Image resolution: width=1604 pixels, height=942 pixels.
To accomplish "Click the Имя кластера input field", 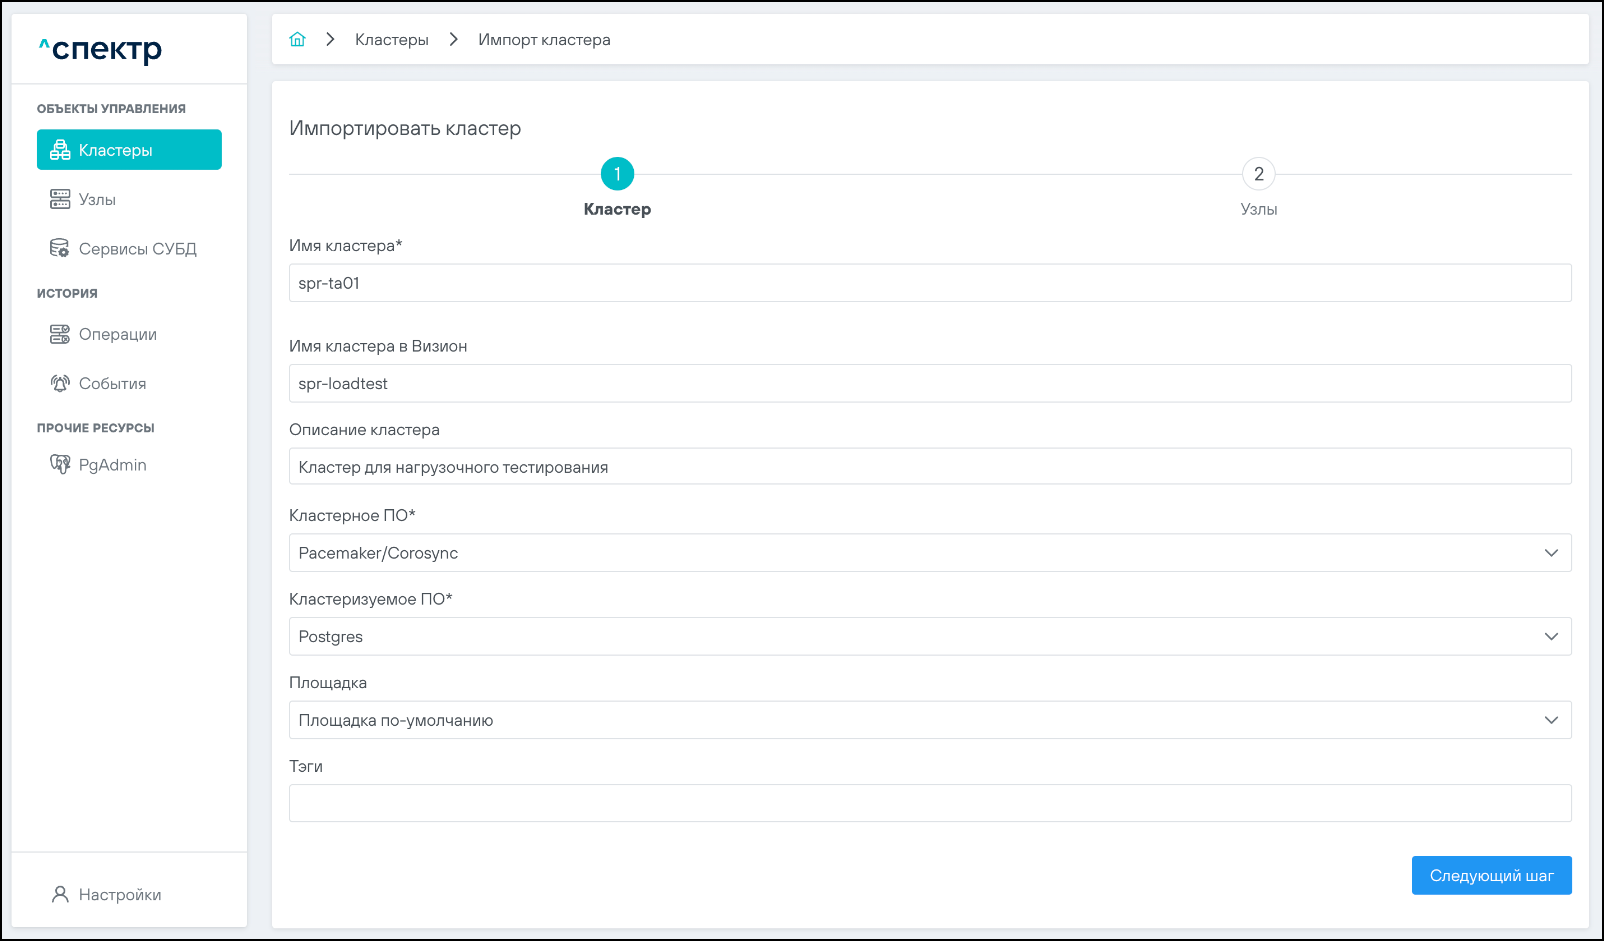I will coord(929,283).
